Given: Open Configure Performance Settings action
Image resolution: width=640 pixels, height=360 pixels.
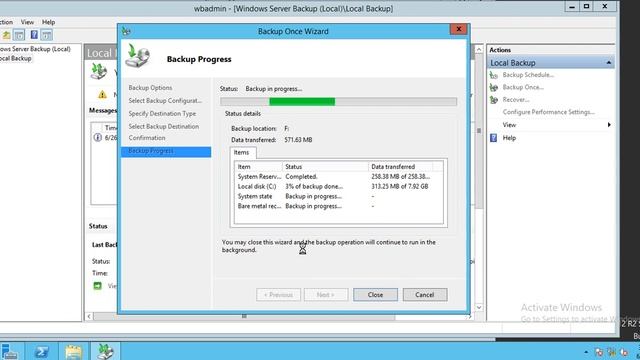Looking at the screenshot, I should pos(549,112).
